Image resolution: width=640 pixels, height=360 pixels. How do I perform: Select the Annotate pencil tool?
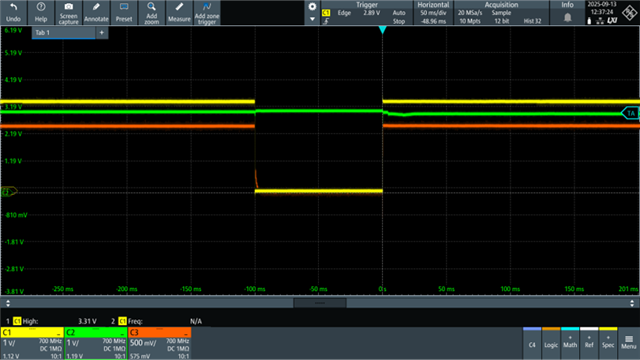(96, 12)
